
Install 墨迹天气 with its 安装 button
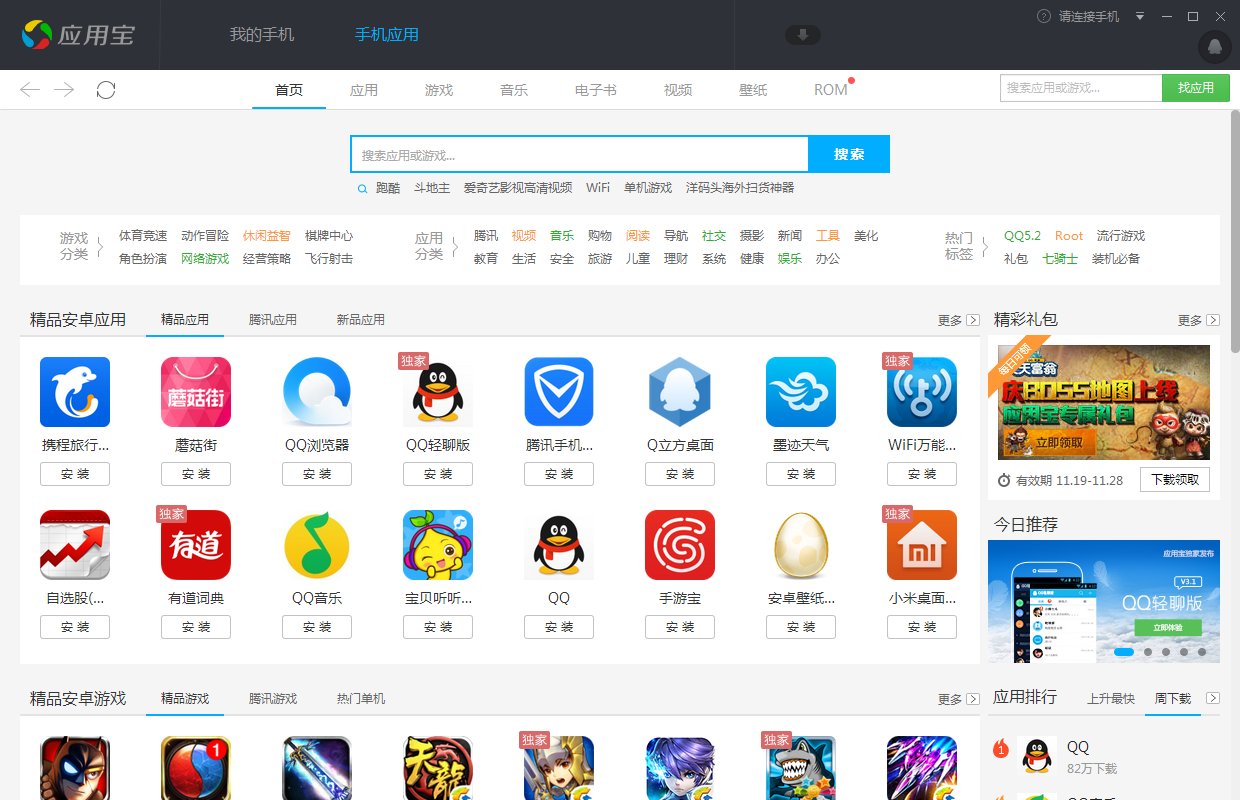pyautogui.click(x=801, y=474)
